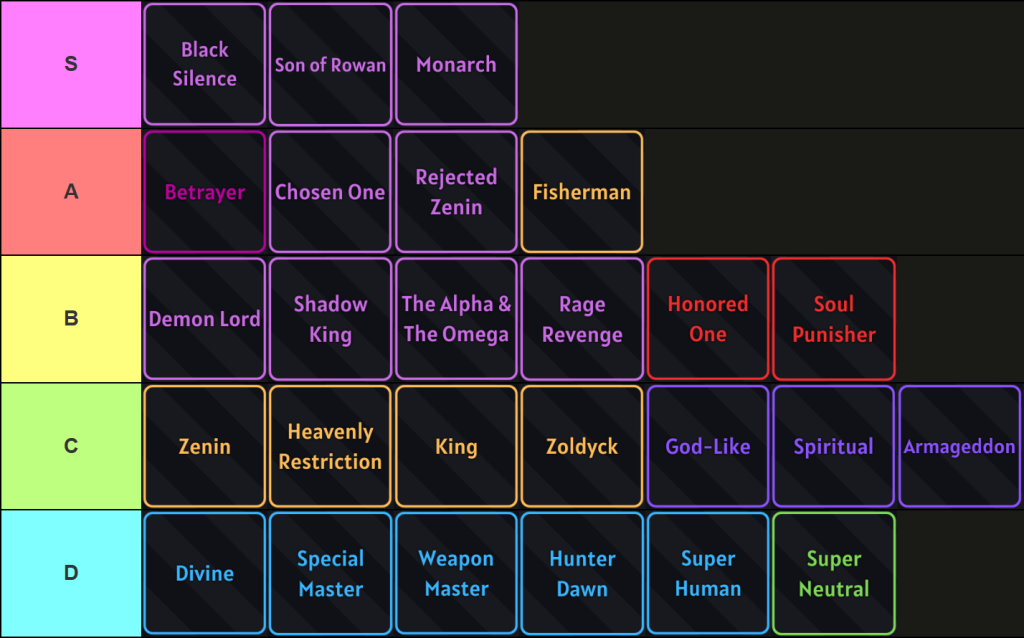Click the Black Silence tile

(x=205, y=64)
